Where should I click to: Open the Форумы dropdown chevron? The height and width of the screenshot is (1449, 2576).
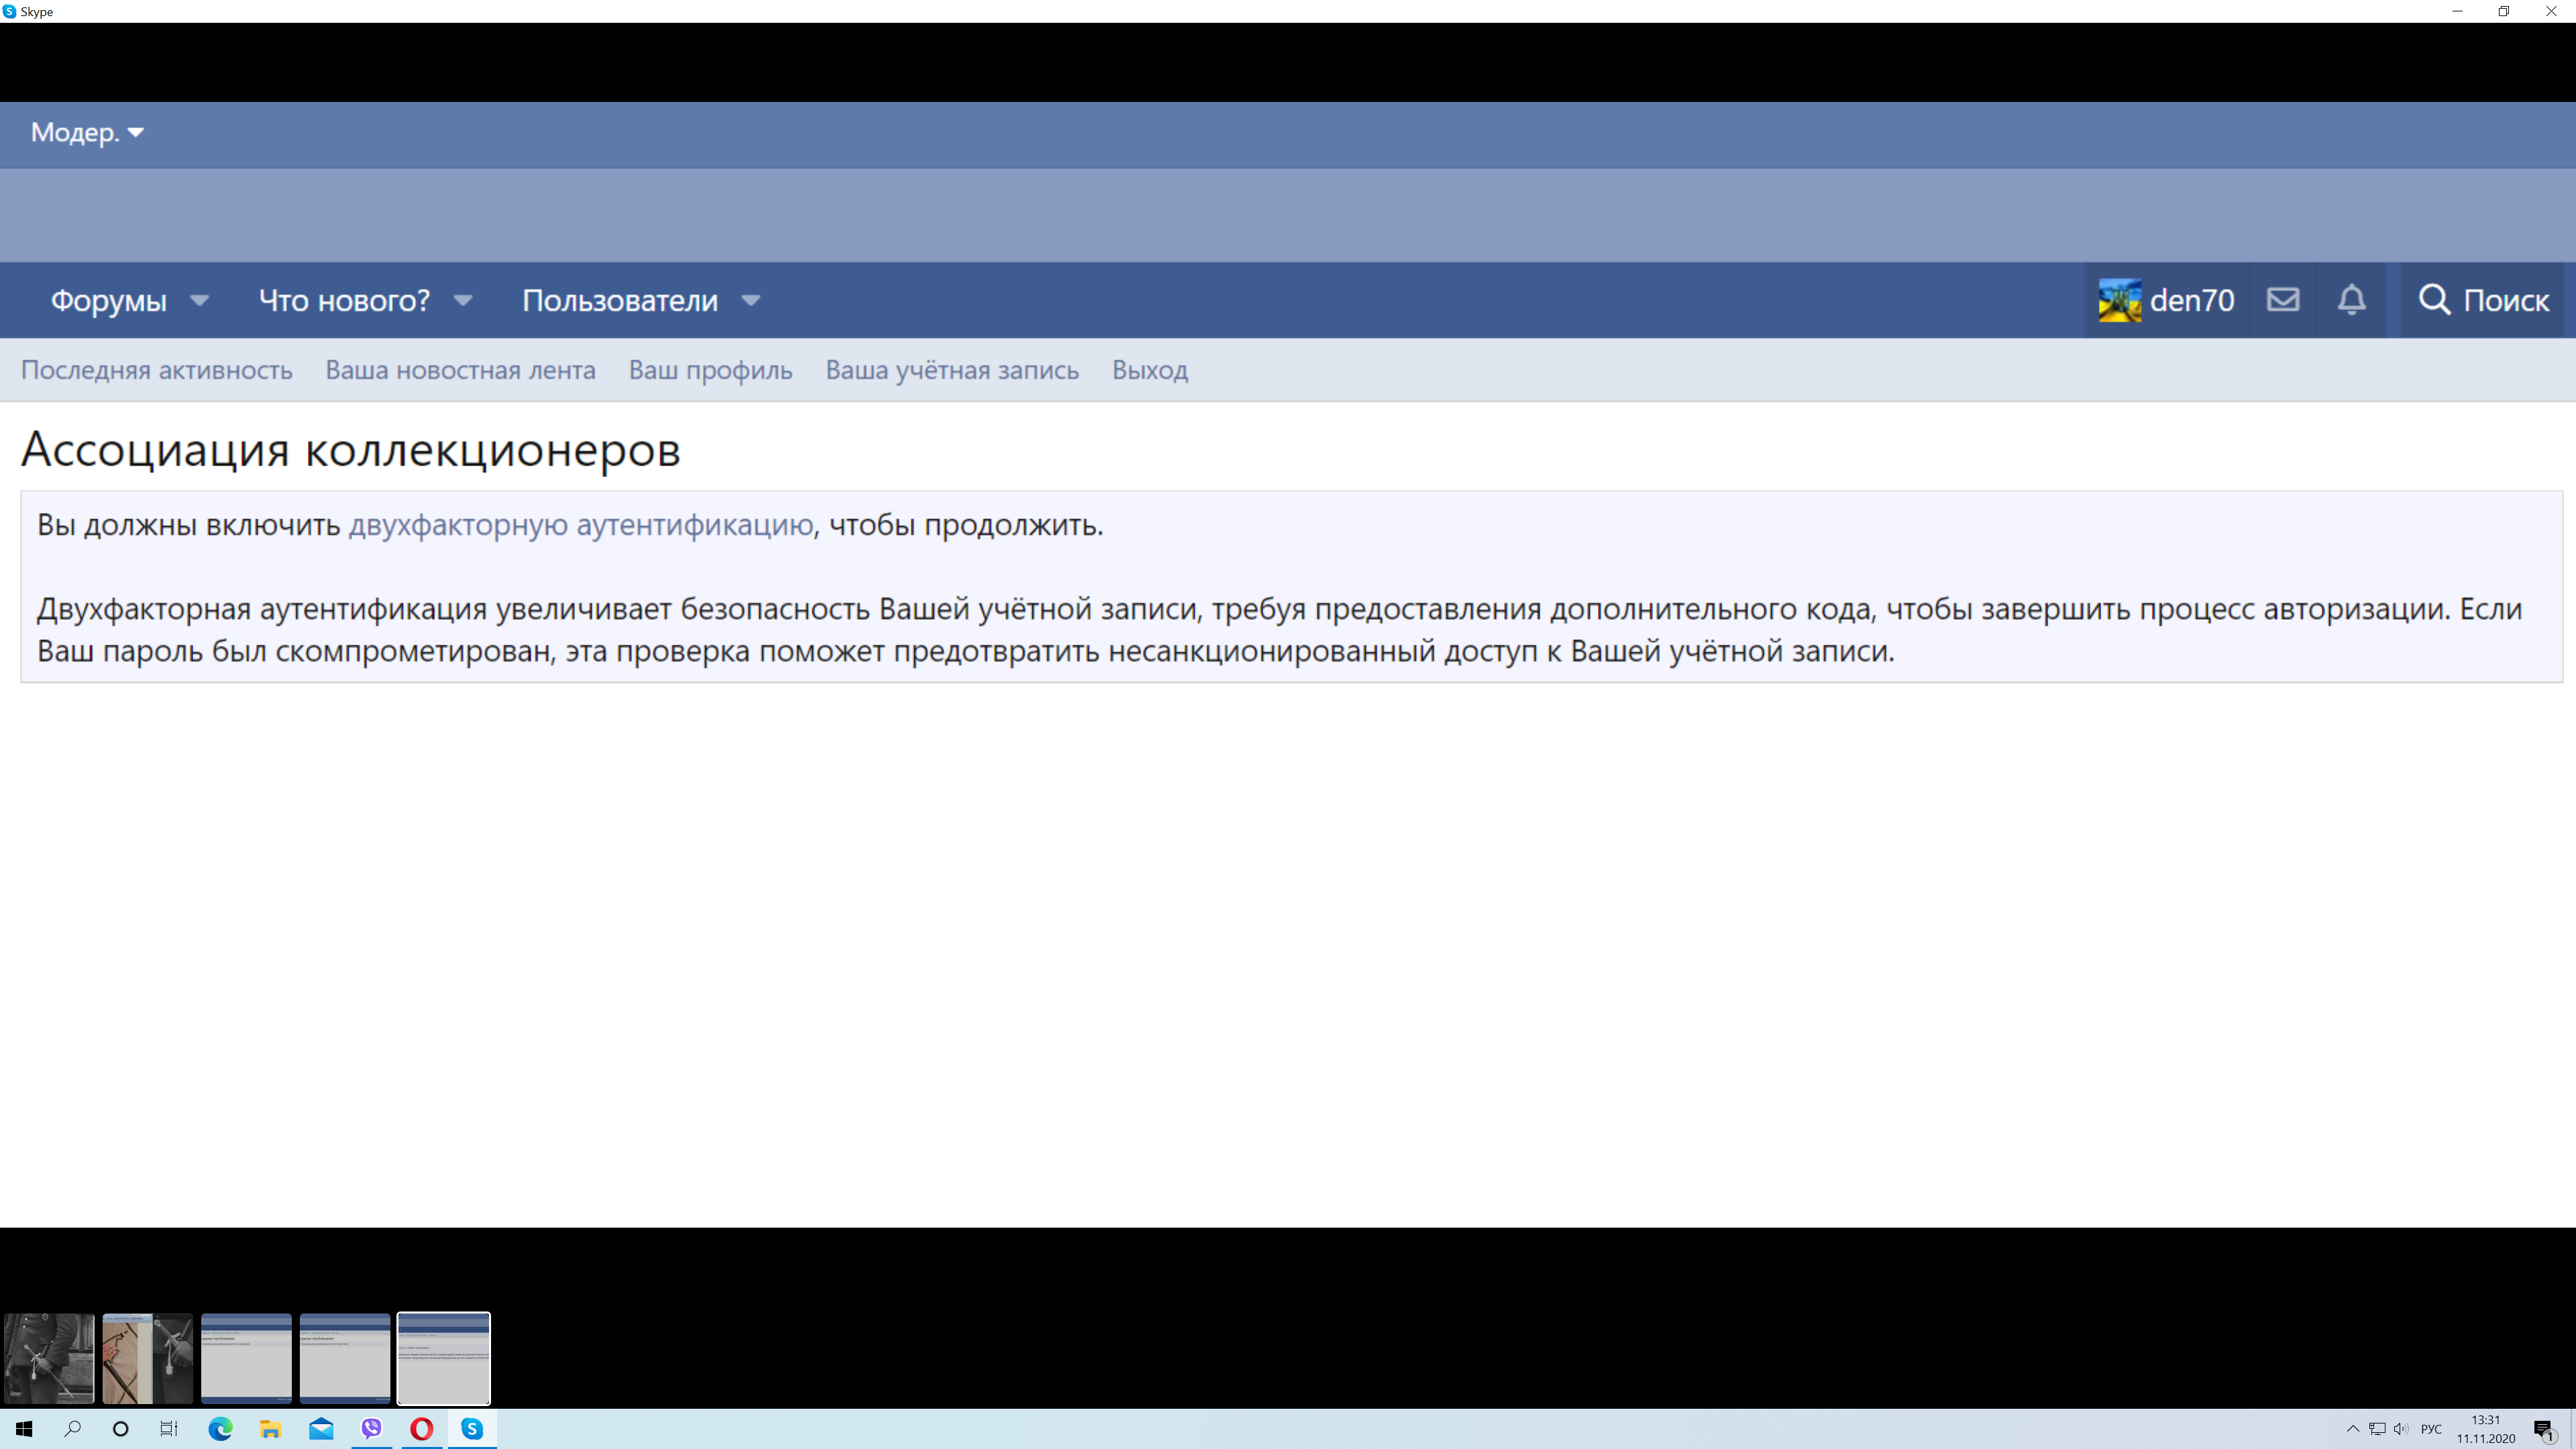click(199, 300)
